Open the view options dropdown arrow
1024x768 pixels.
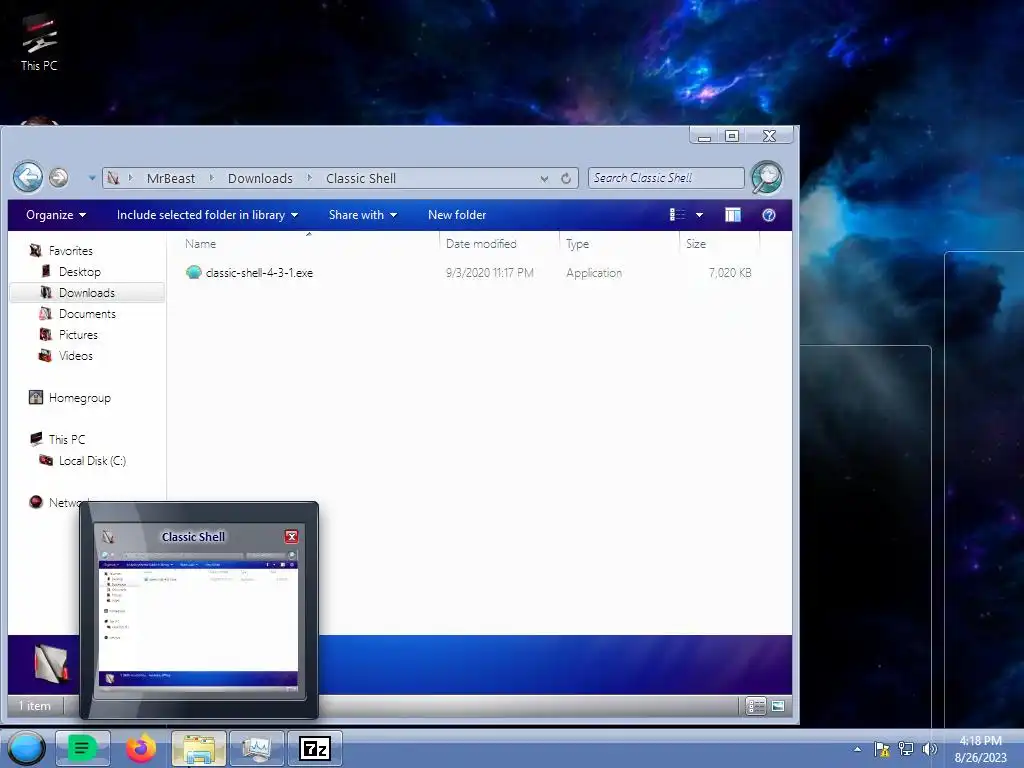tap(699, 215)
